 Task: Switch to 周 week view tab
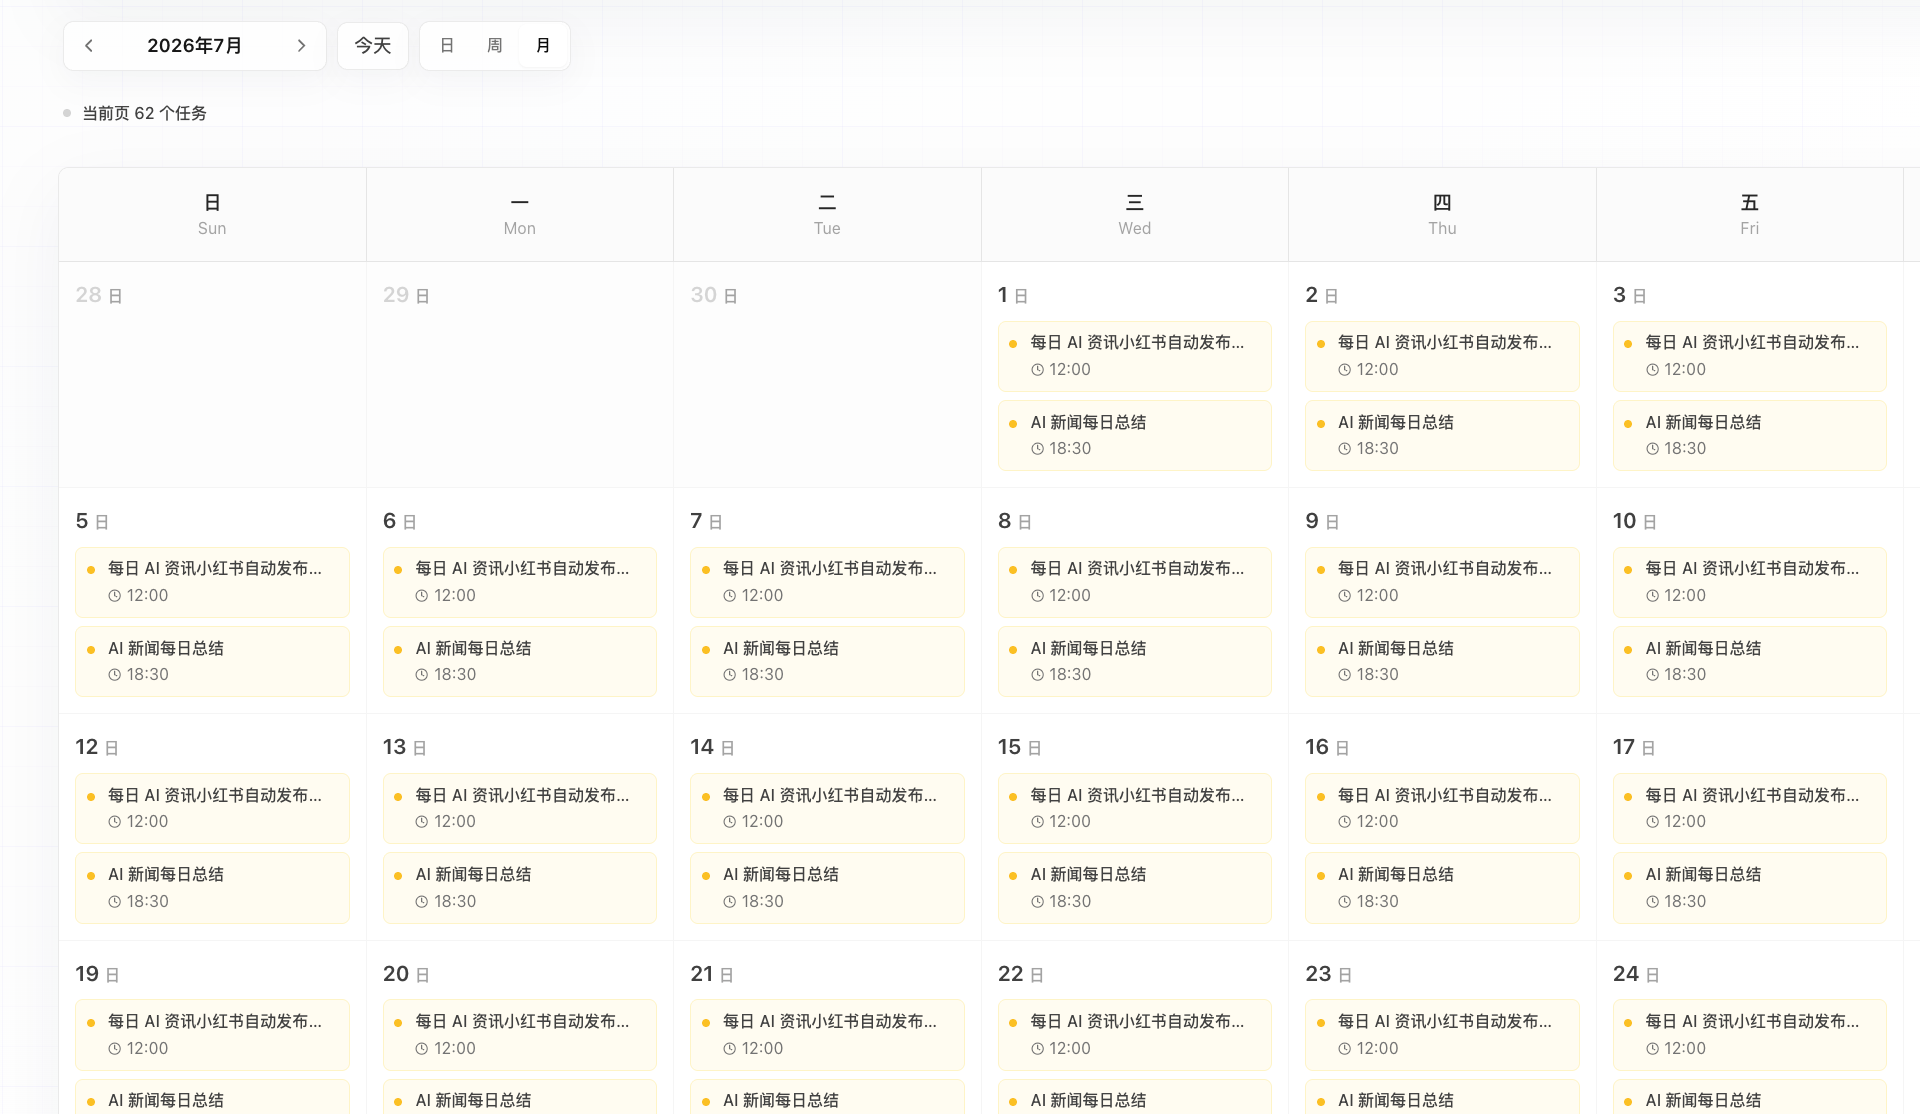[x=495, y=46]
